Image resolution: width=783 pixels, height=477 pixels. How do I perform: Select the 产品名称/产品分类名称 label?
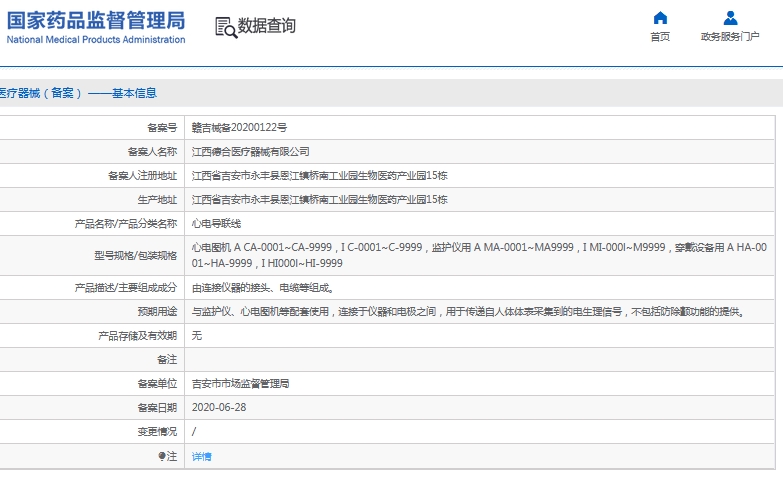coord(126,224)
